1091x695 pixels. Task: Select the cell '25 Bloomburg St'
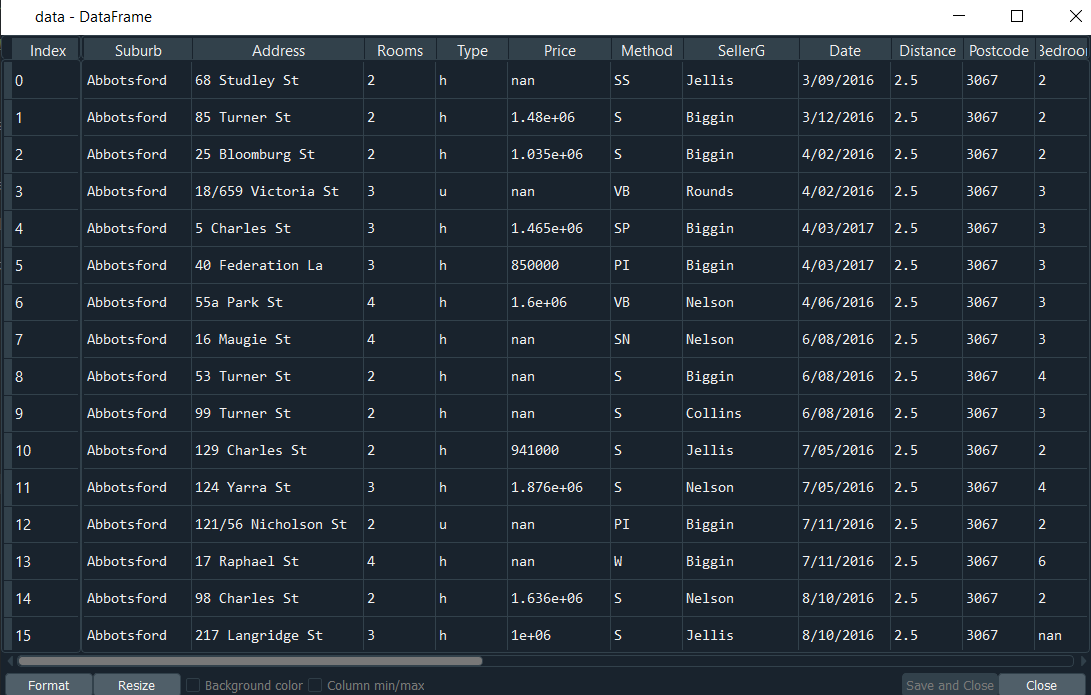point(278,154)
